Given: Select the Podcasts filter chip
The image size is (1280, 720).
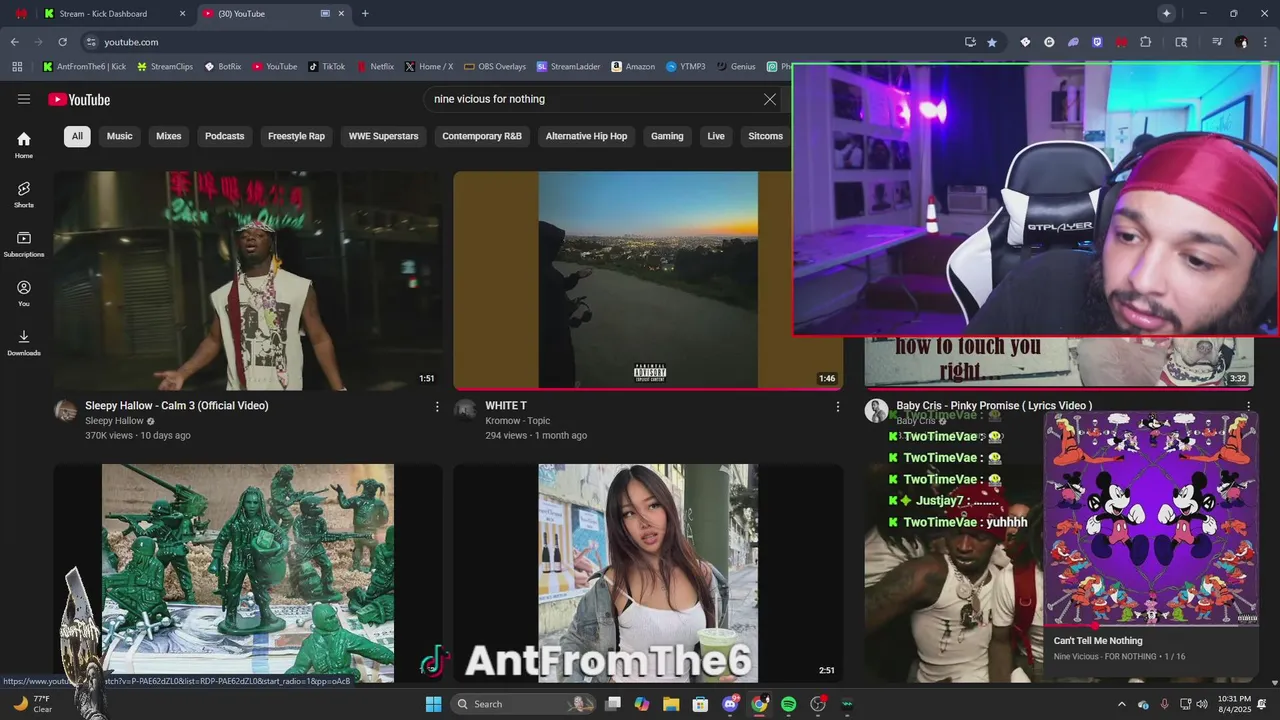Looking at the screenshot, I should pos(224,136).
